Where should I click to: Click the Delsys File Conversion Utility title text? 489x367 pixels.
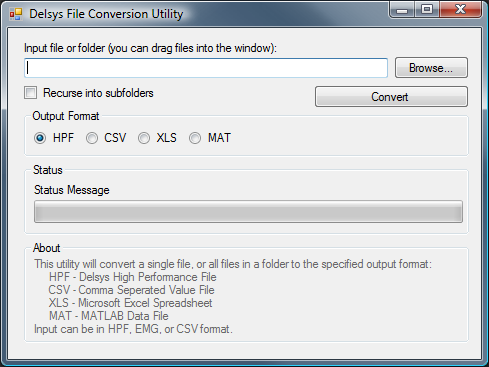click(x=106, y=14)
